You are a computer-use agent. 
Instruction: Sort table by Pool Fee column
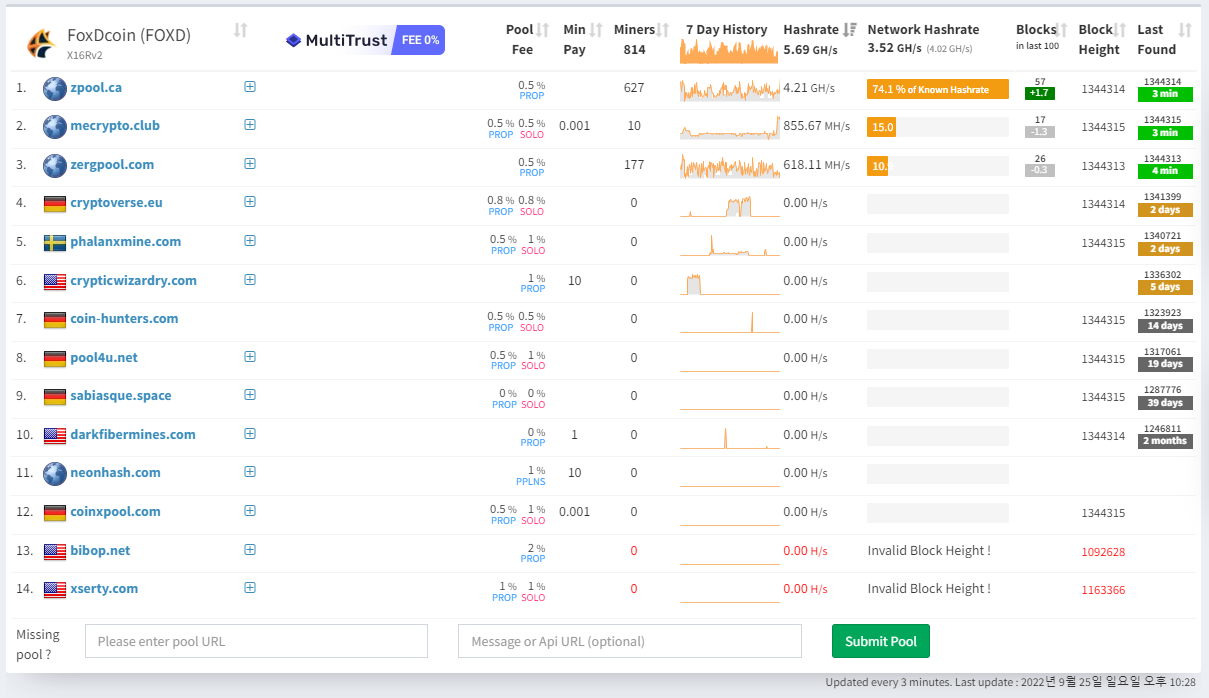tap(542, 30)
